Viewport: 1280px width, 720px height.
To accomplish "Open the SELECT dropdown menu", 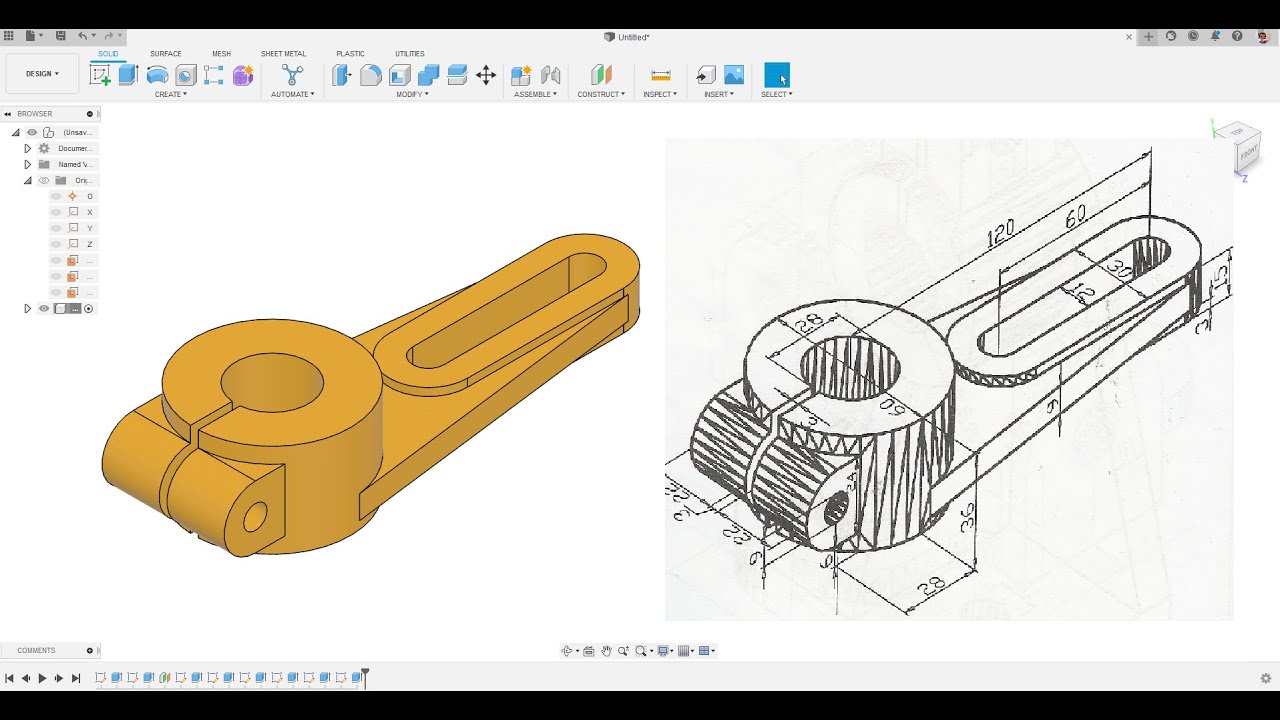I will pos(777,94).
